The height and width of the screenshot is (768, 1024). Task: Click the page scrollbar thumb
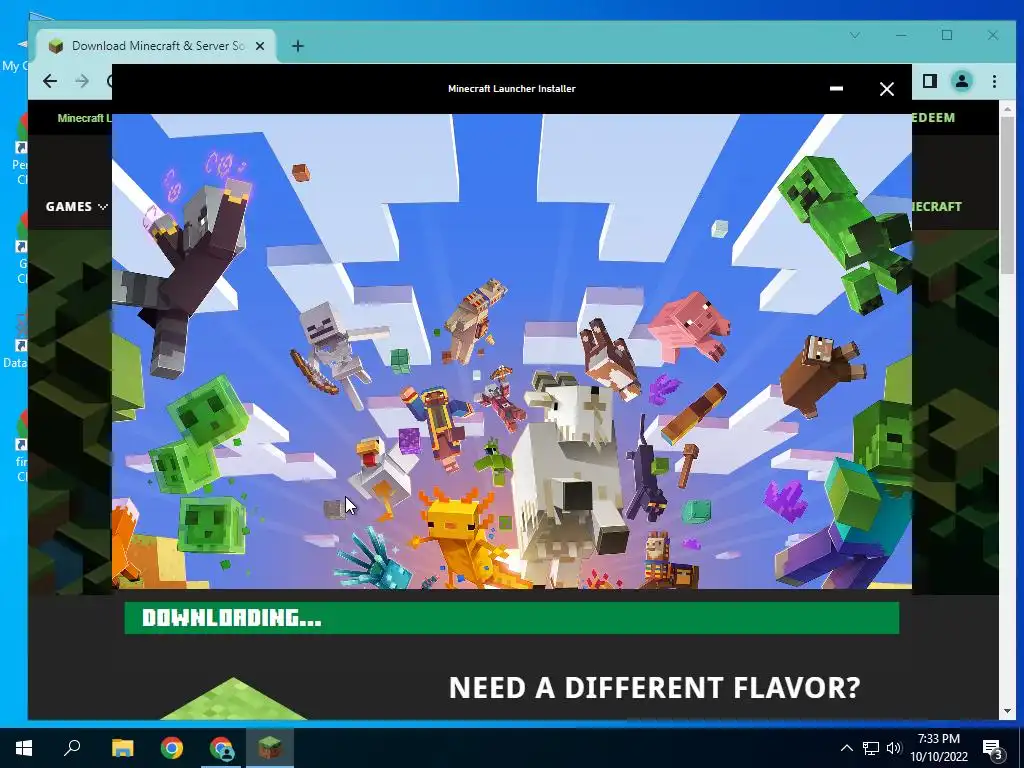click(1006, 196)
